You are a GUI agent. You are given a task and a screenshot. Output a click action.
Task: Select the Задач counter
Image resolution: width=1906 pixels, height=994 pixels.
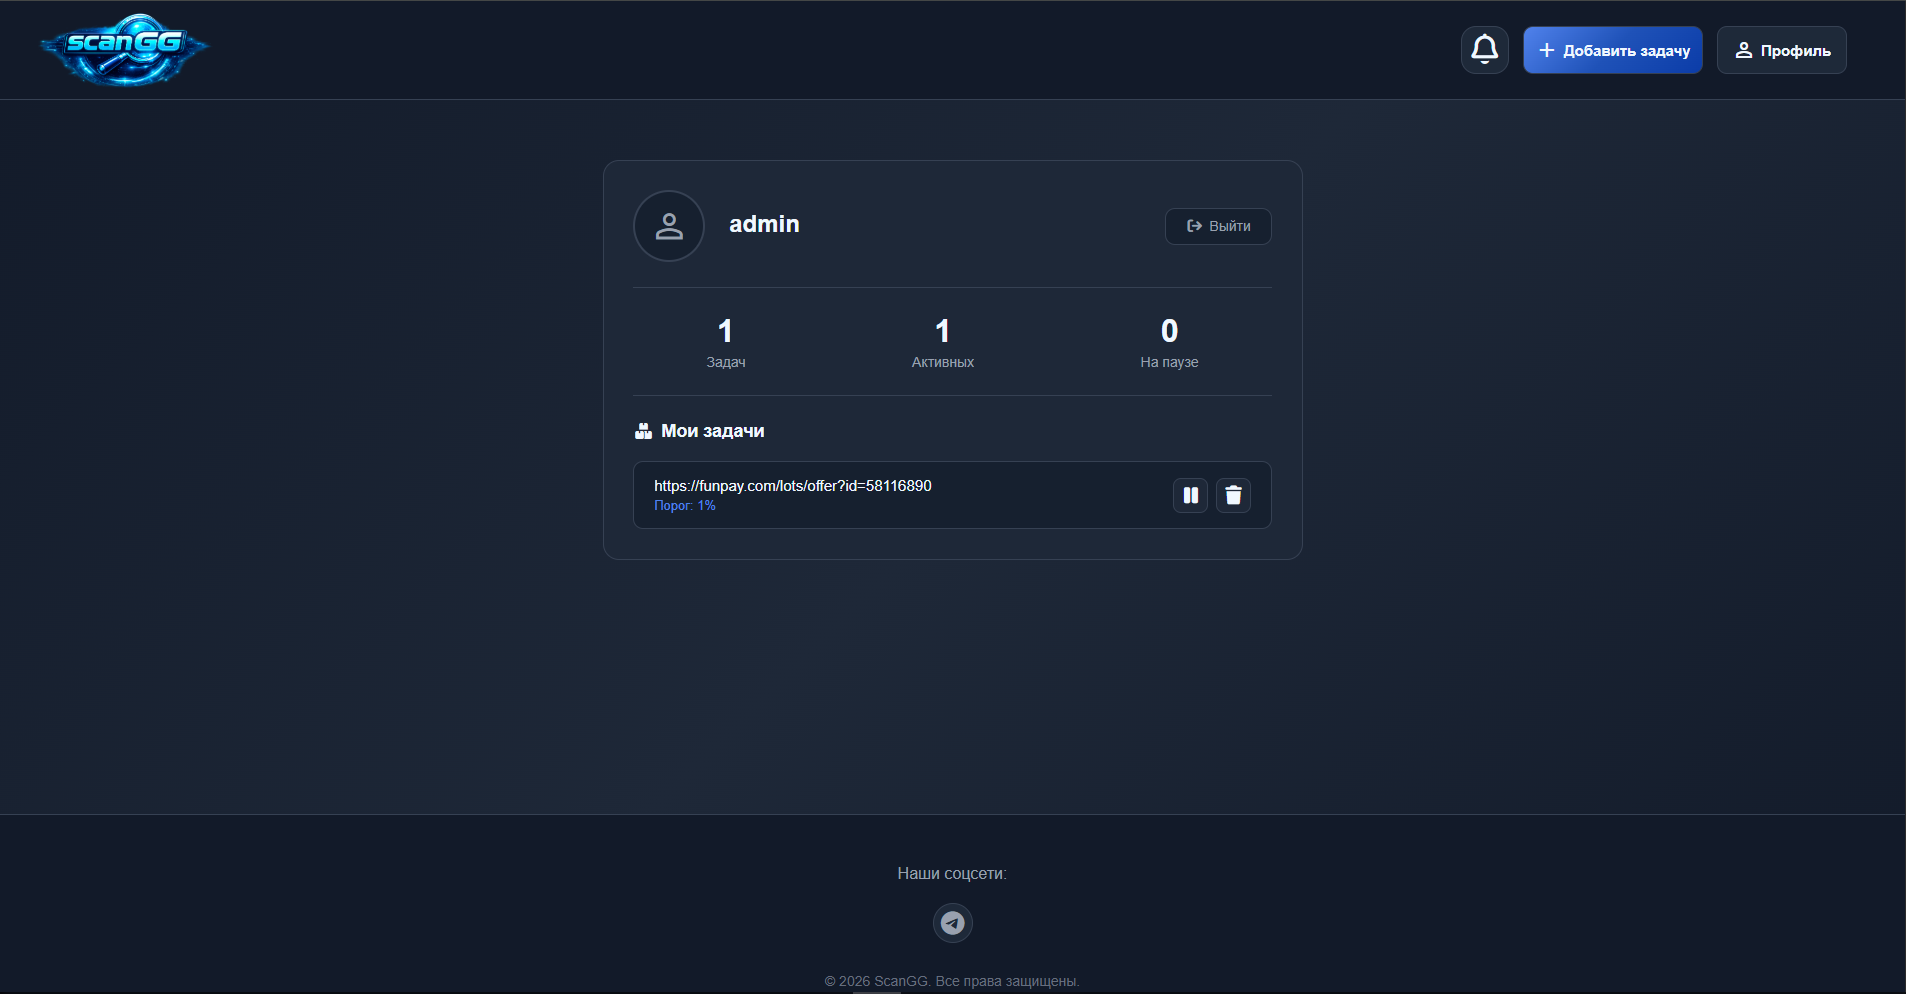pyautogui.click(x=725, y=342)
